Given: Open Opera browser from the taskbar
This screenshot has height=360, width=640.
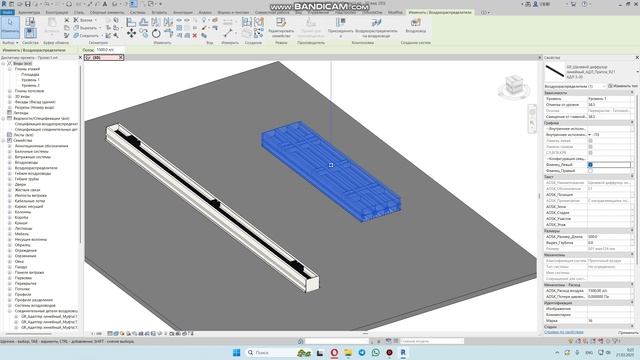Looking at the screenshot, I should point(334,353).
